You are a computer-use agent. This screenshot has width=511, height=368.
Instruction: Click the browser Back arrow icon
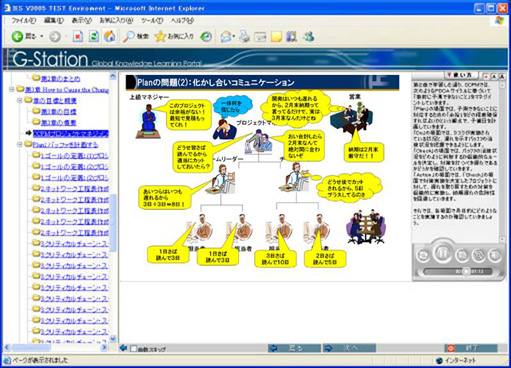[17, 36]
